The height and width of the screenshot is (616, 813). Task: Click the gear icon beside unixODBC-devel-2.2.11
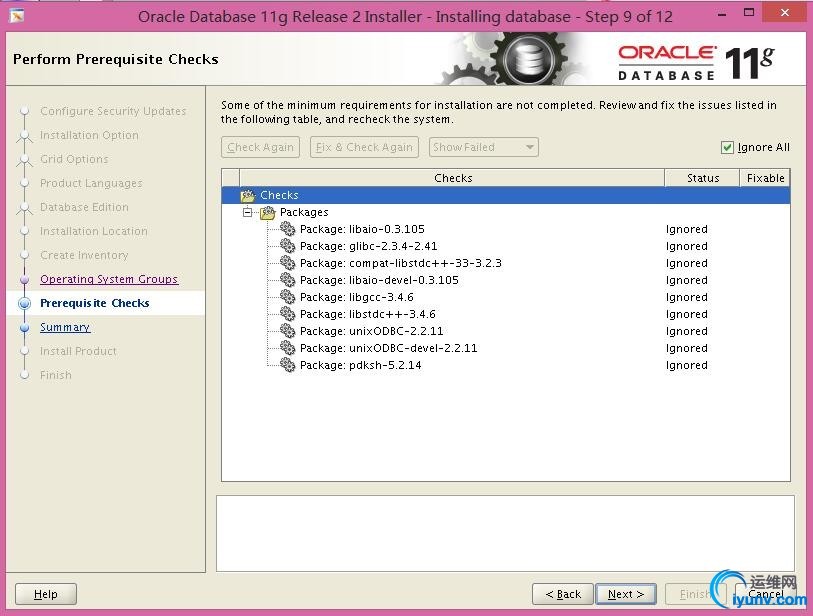coord(287,348)
